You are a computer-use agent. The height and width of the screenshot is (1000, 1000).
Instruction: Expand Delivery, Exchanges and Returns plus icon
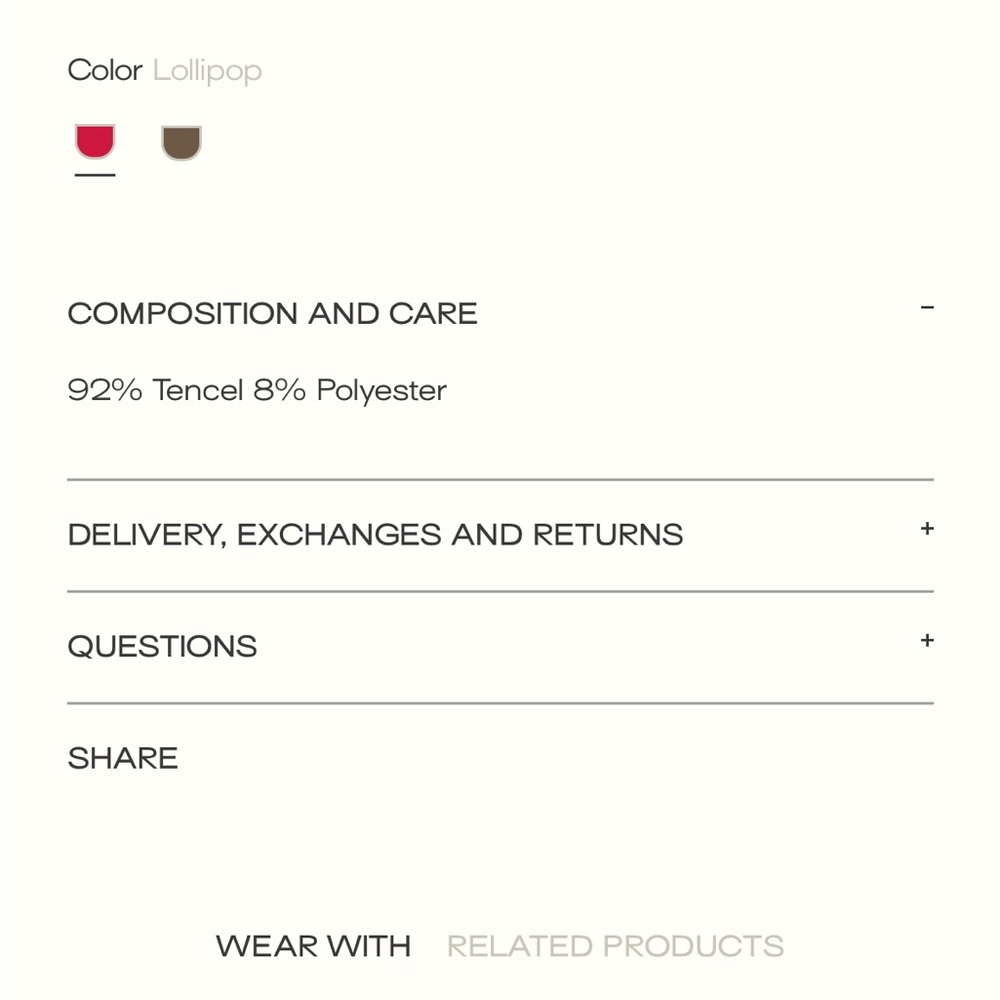point(927,529)
